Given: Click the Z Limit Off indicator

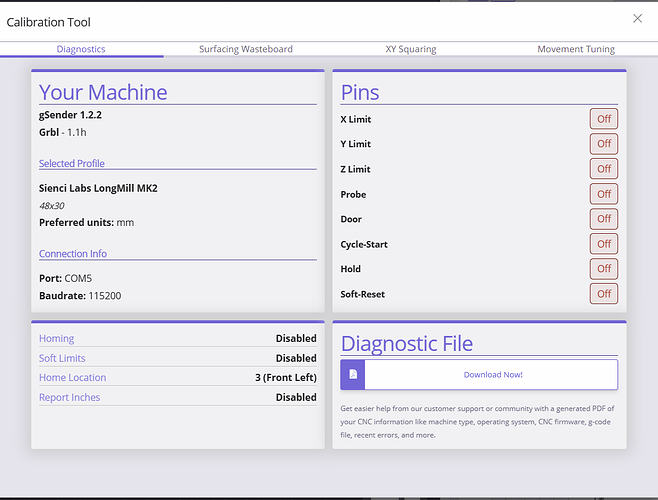Looking at the screenshot, I should (x=604, y=169).
